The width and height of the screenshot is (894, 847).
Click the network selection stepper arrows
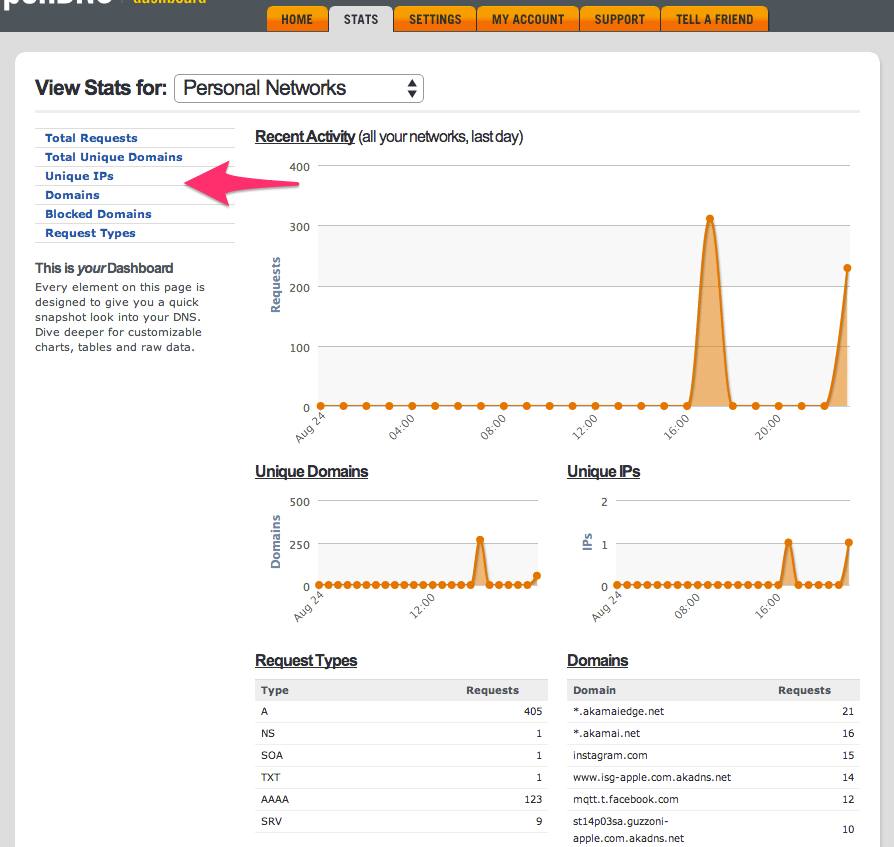coord(411,88)
